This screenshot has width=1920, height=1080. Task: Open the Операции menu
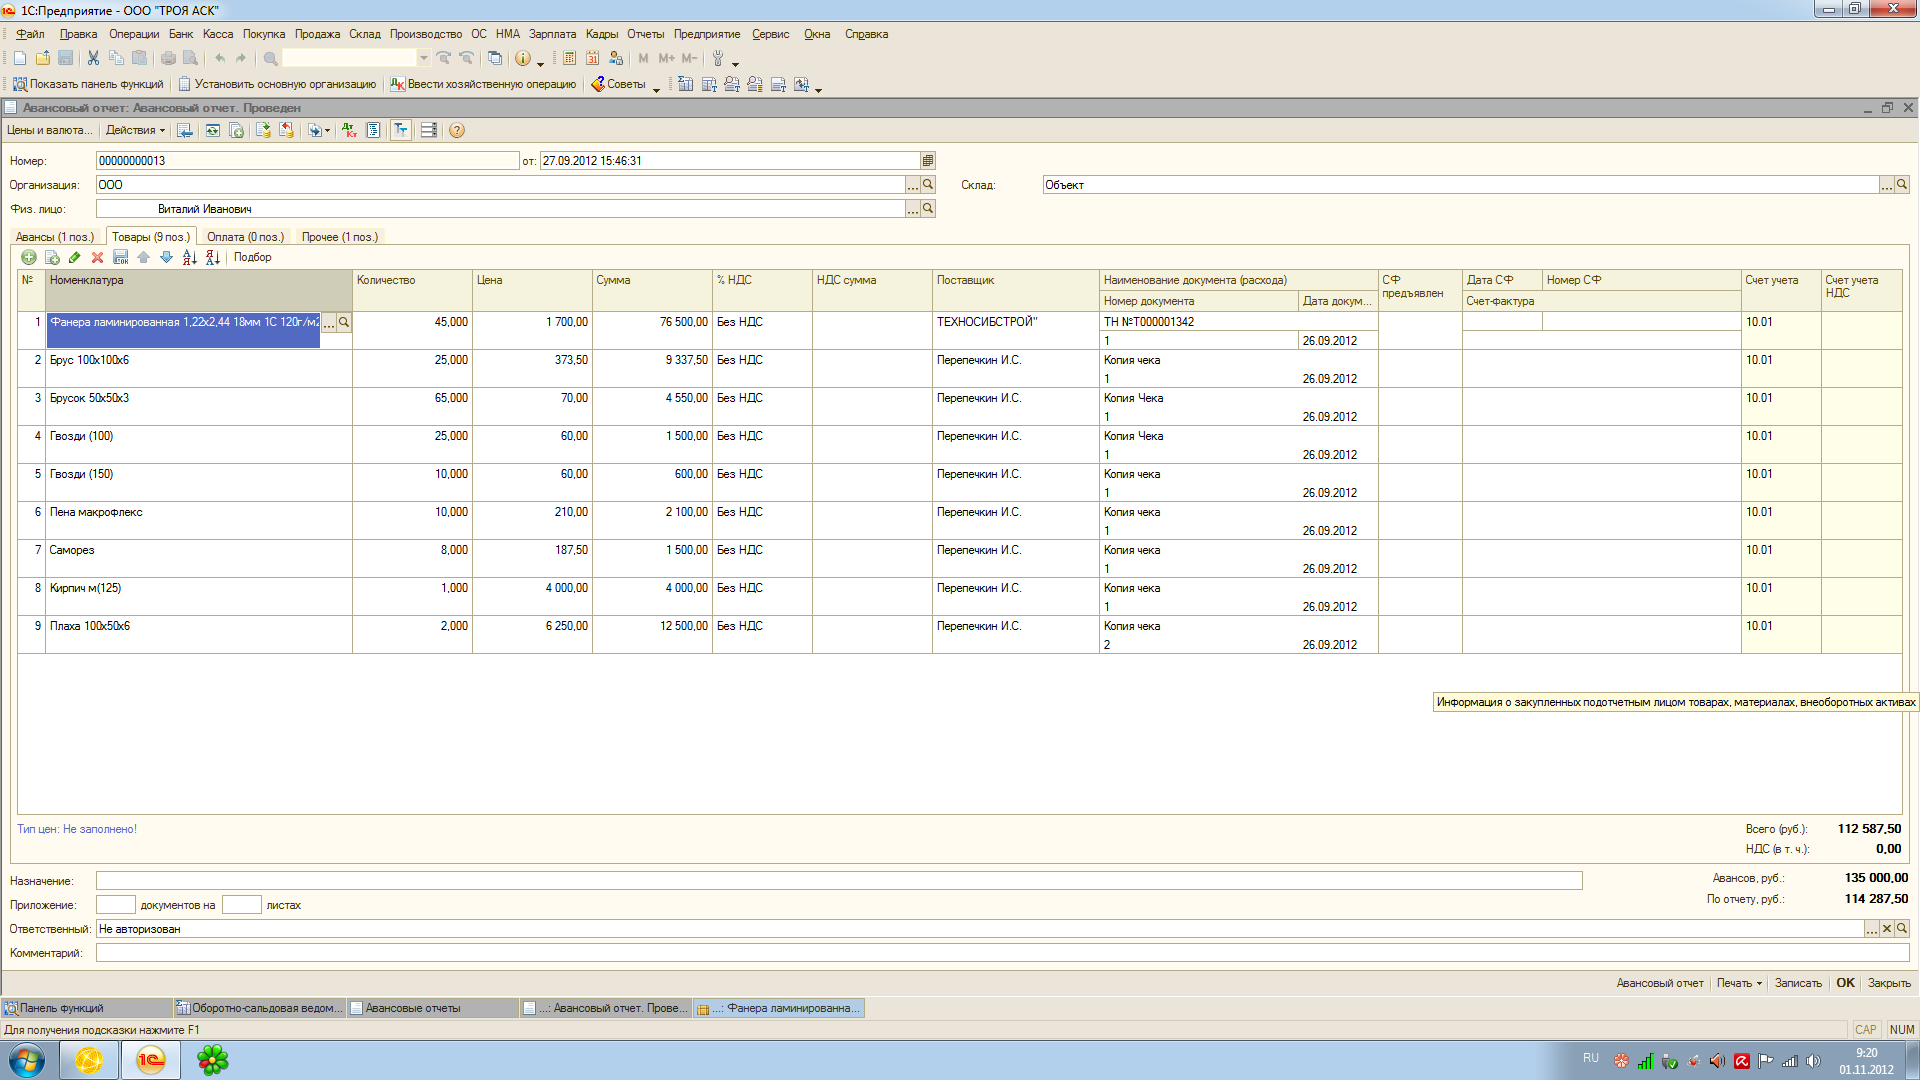134,34
